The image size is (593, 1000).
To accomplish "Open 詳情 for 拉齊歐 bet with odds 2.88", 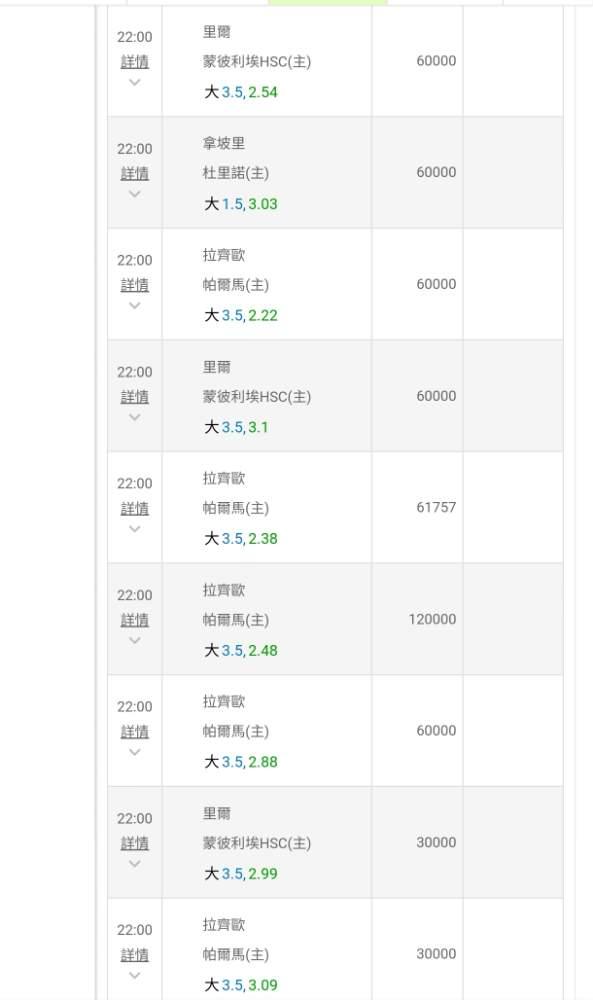I will [135, 732].
